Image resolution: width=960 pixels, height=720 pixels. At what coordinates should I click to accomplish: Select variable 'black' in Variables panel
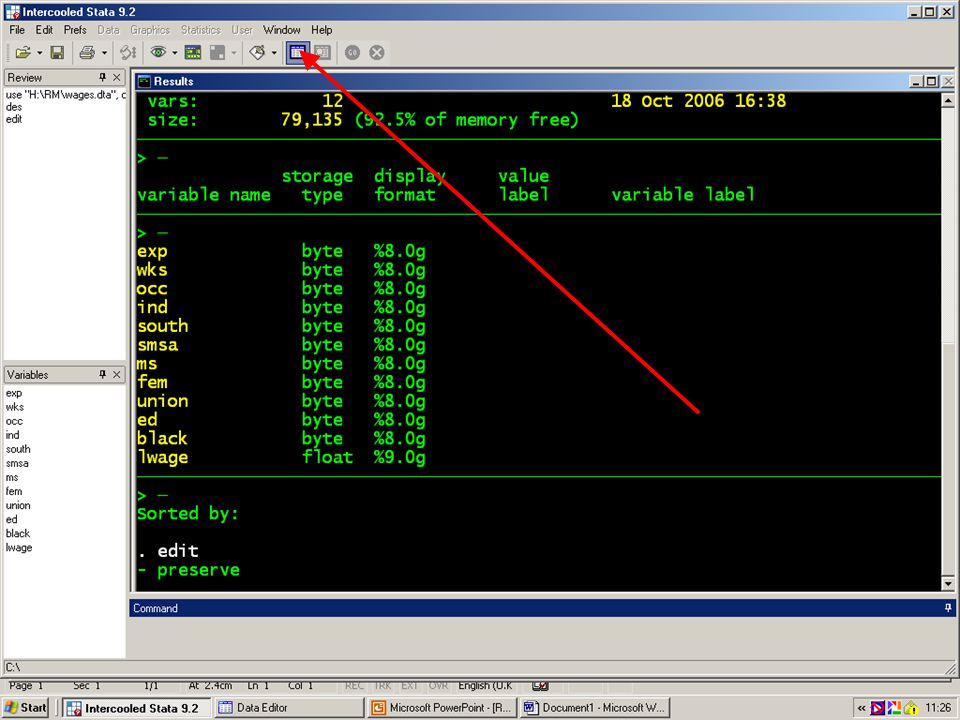click(x=18, y=534)
